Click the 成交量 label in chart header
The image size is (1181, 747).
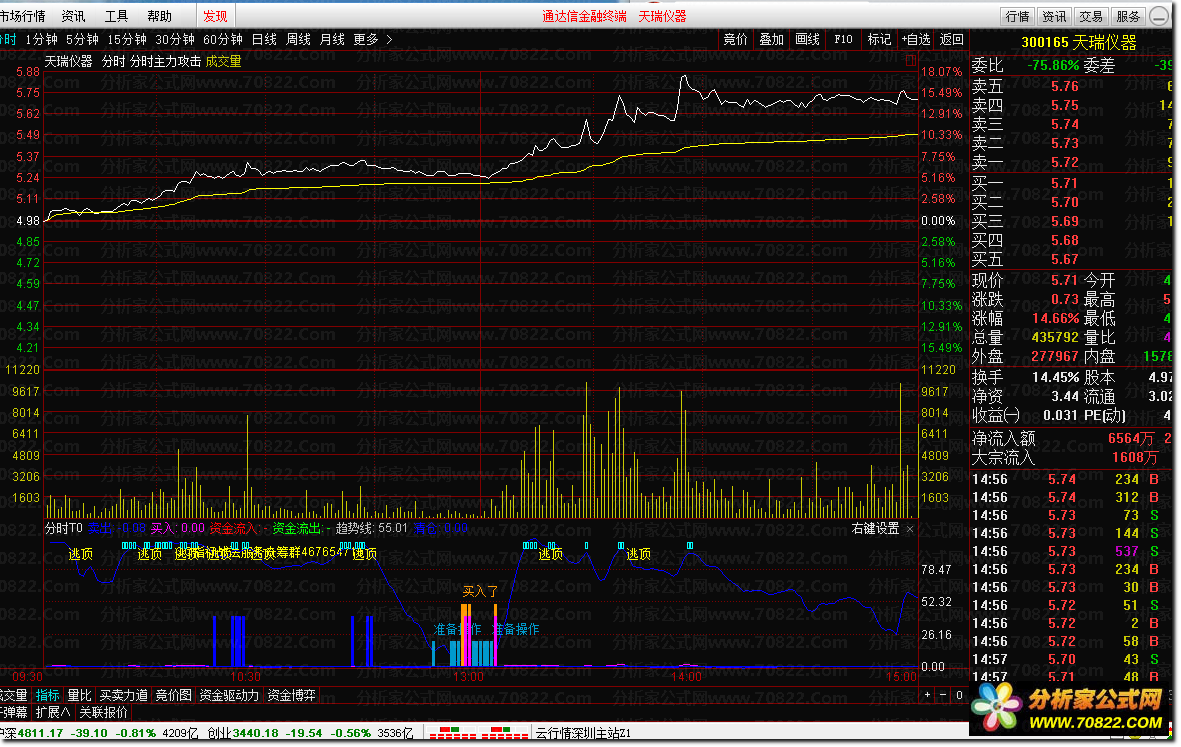pyautogui.click(x=224, y=61)
